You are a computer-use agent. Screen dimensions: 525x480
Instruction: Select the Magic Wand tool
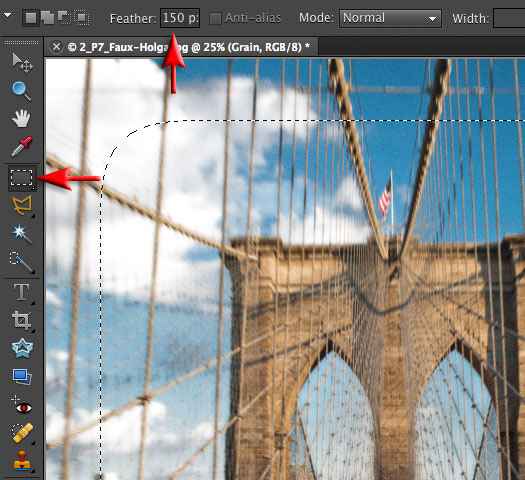pyautogui.click(x=22, y=234)
